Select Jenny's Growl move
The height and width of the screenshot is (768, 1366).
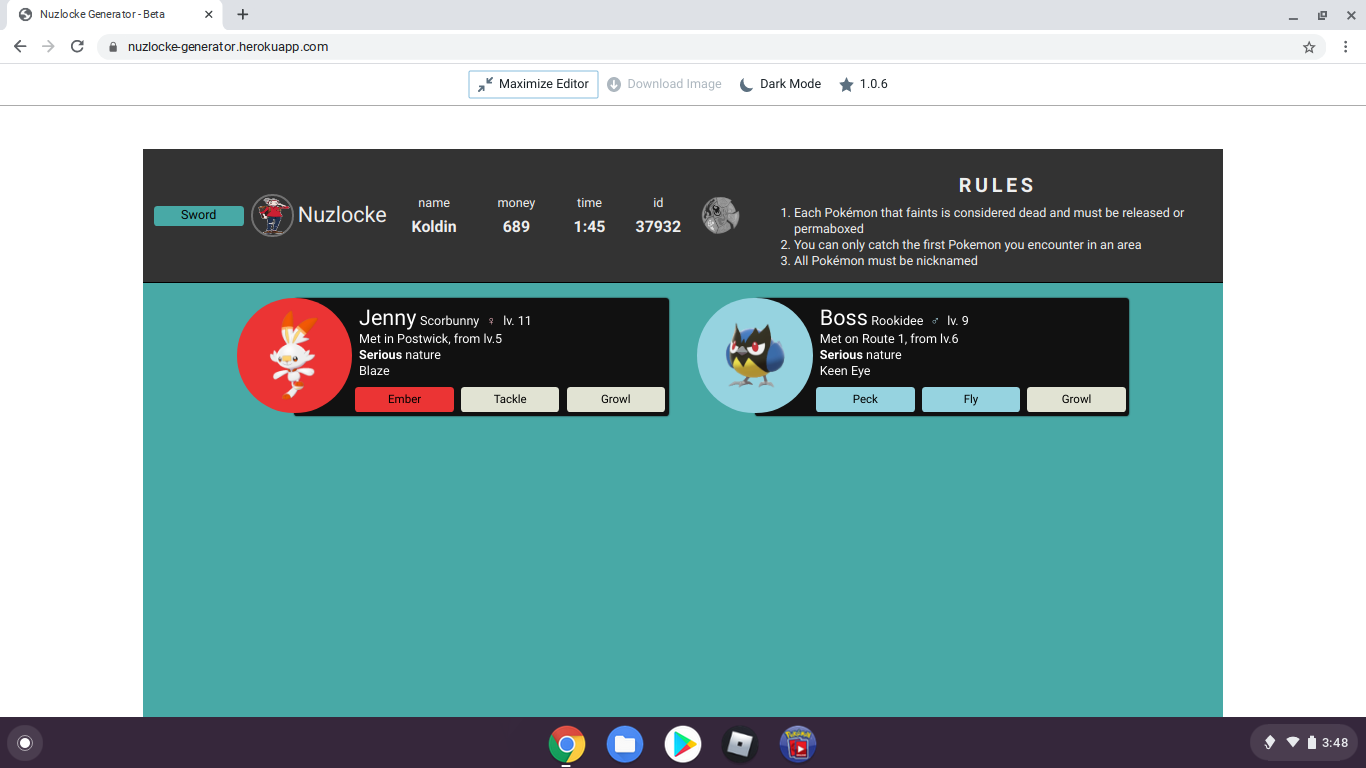(x=616, y=399)
